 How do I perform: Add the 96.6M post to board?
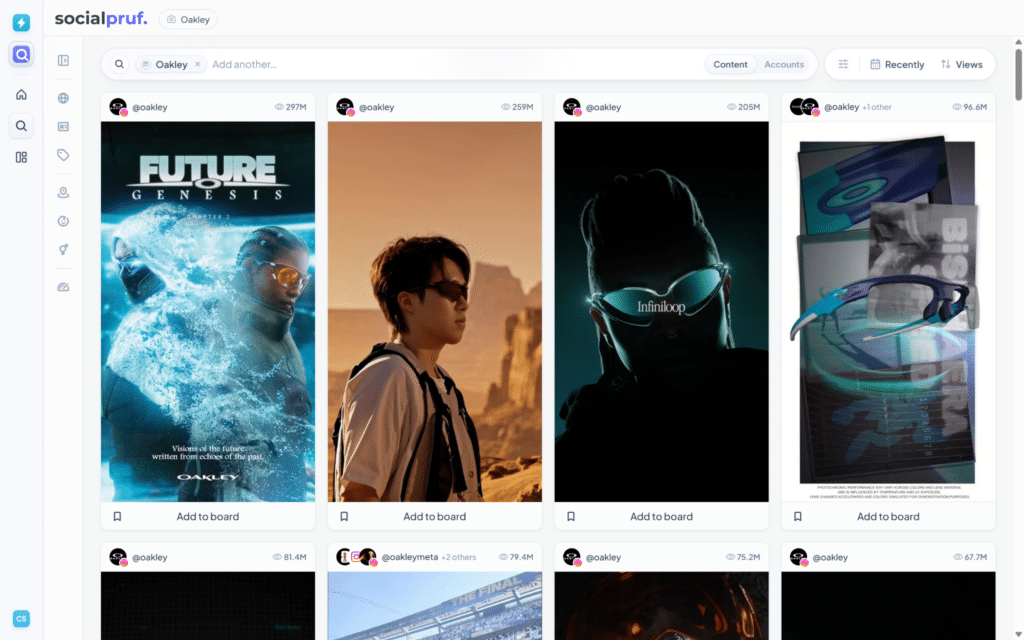tap(888, 517)
